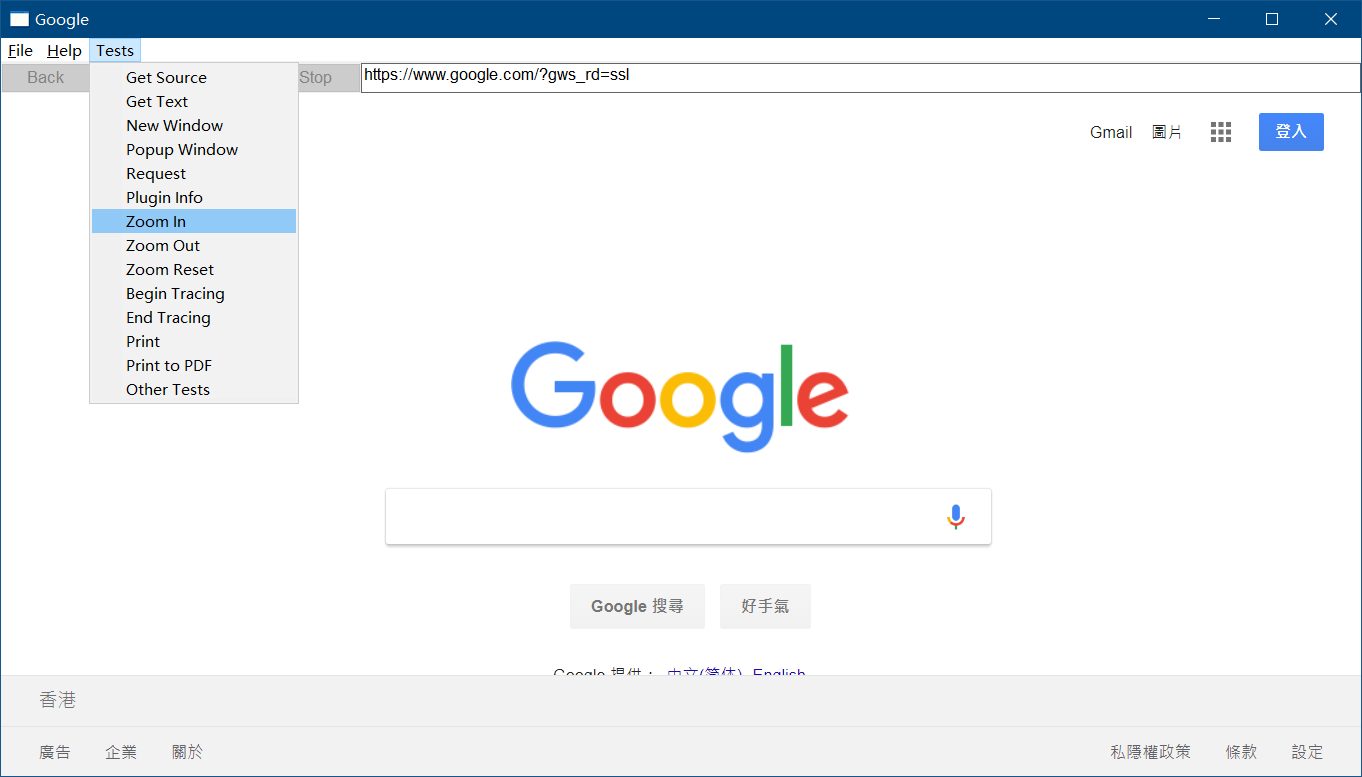Viewport: 1362px width, 777px height.
Task: Select Popup Window menu entry
Action: coord(194,150)
